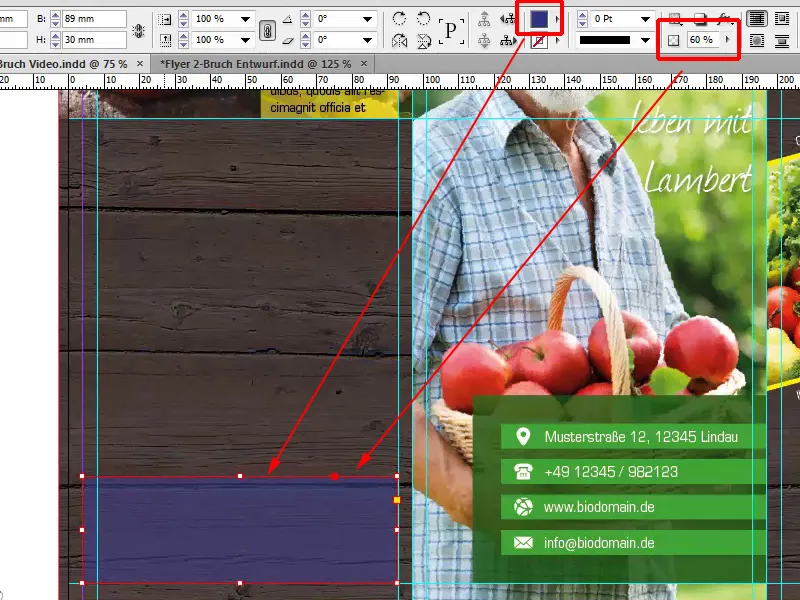The width and height of the screenshot is (800, 600).
Task: Rotate selection 90° counter-clockwise
Action: coord(423,19)
